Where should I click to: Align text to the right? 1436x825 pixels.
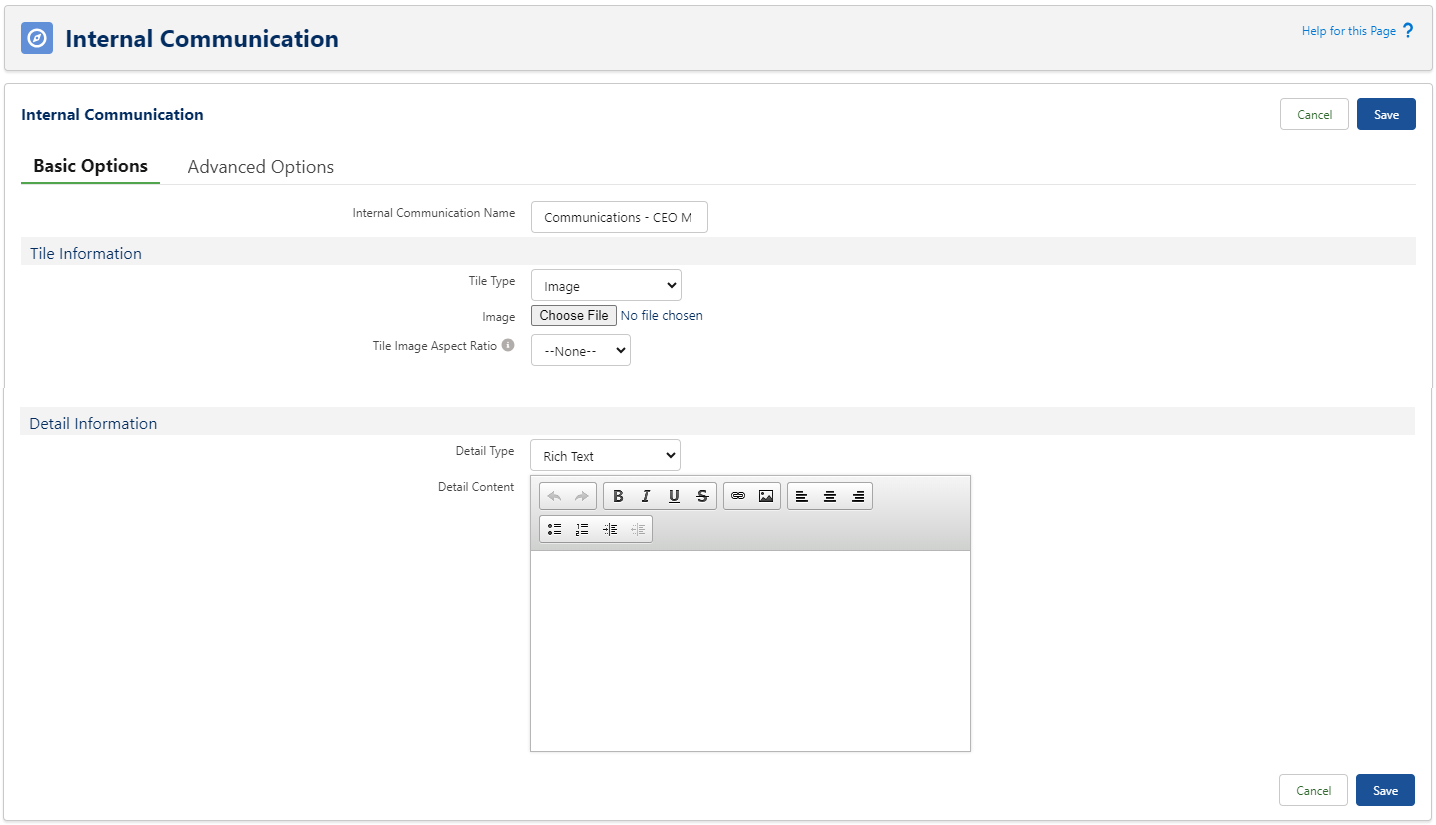(858, 496)
